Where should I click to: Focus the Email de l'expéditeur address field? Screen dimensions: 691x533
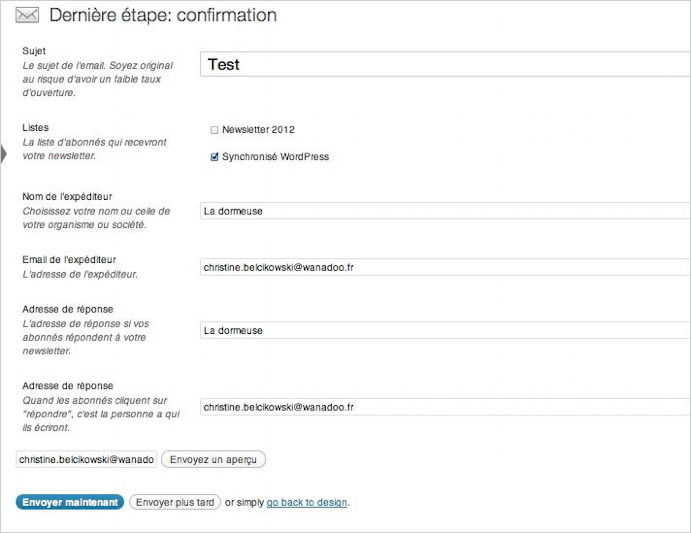(445, 267)
